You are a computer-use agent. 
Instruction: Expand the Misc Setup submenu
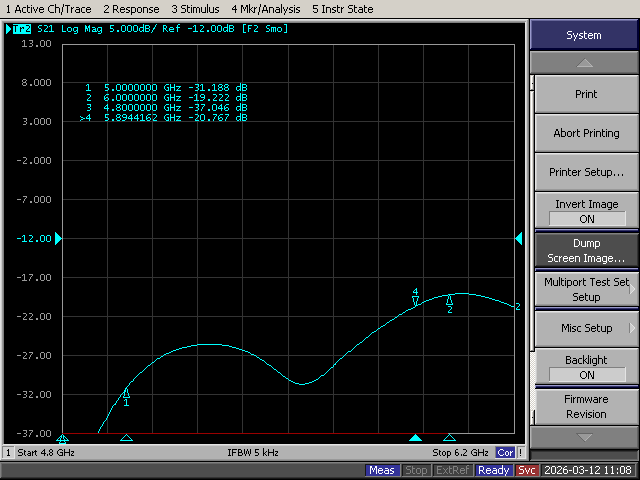tap(587, 328)
